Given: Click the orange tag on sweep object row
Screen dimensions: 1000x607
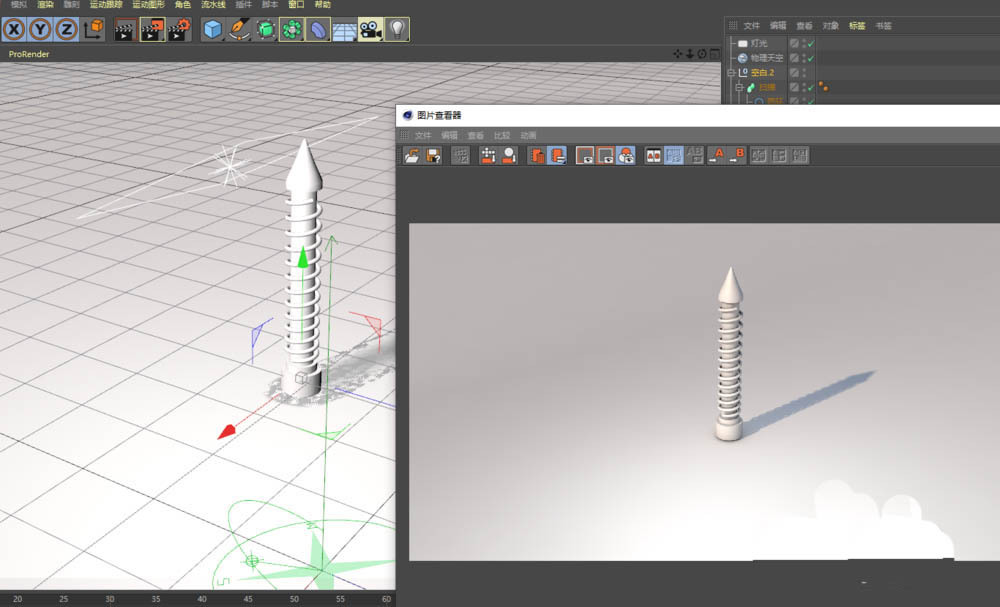Looking at the screenshot, I should click(x=823, y=86).
